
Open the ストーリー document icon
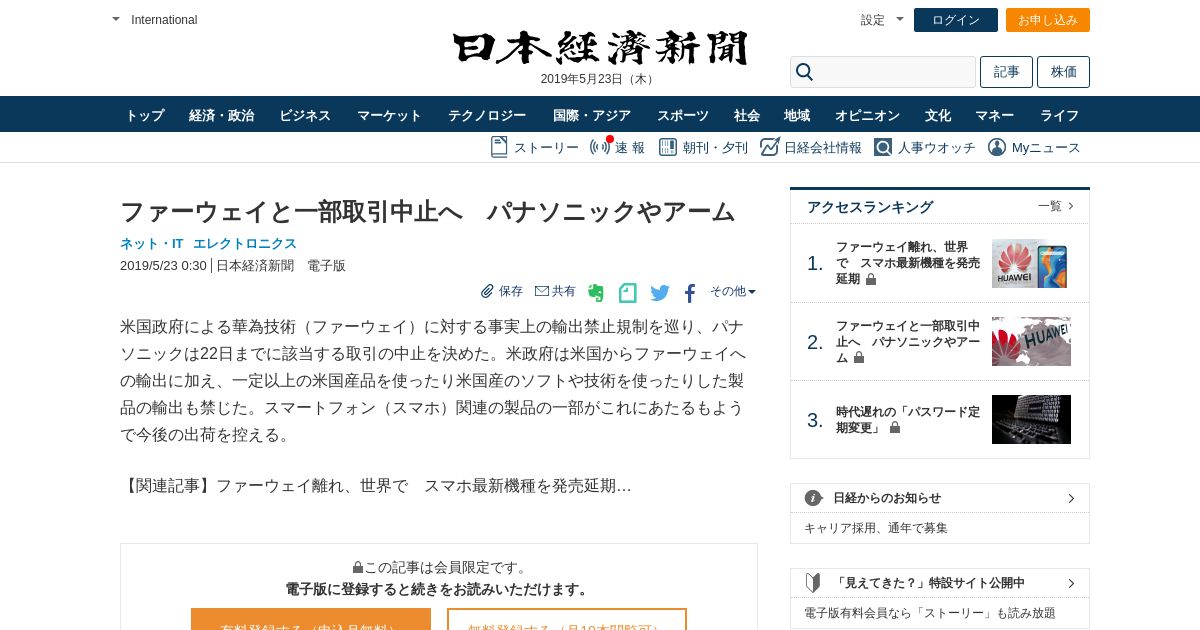(x=499, y=147)
